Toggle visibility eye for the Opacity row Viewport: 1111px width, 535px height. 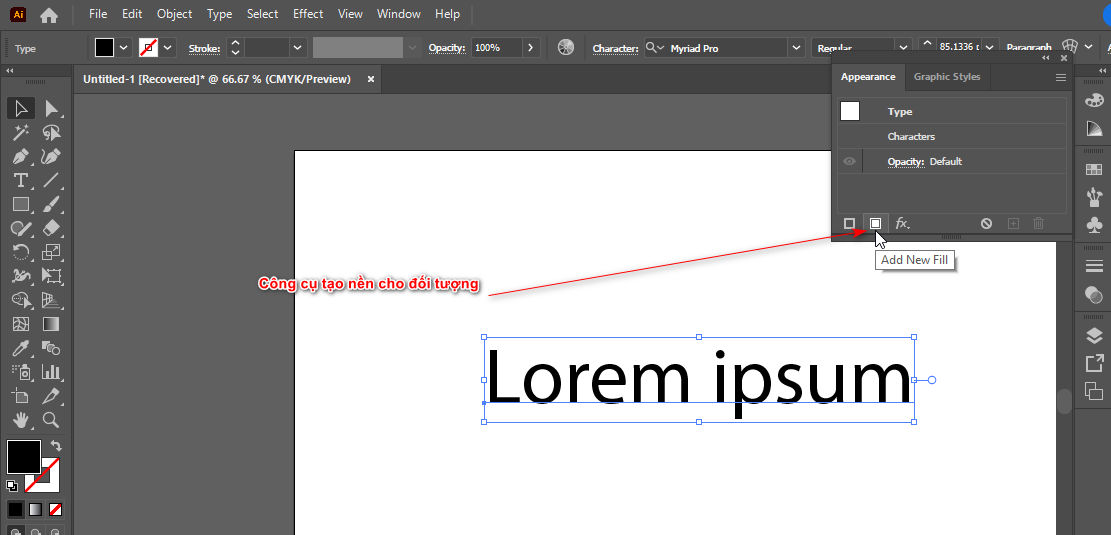click(850, 161)
